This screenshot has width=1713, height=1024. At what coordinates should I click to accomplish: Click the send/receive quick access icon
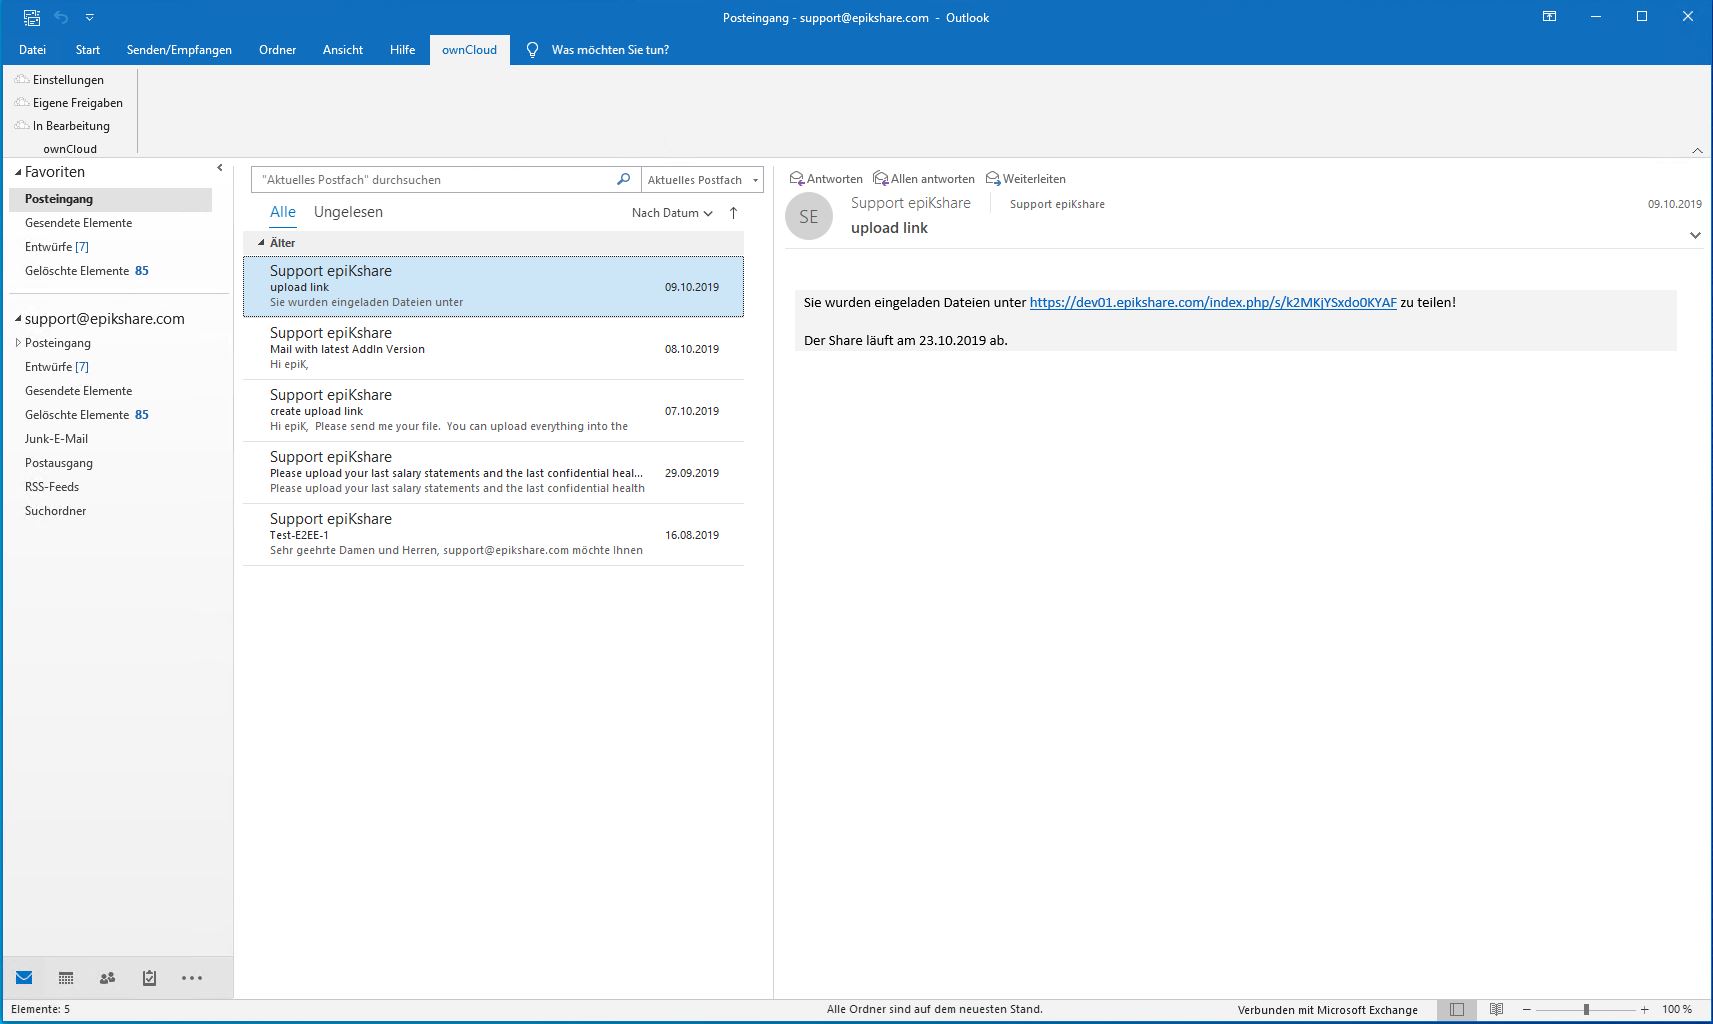(x=32, y=17)
